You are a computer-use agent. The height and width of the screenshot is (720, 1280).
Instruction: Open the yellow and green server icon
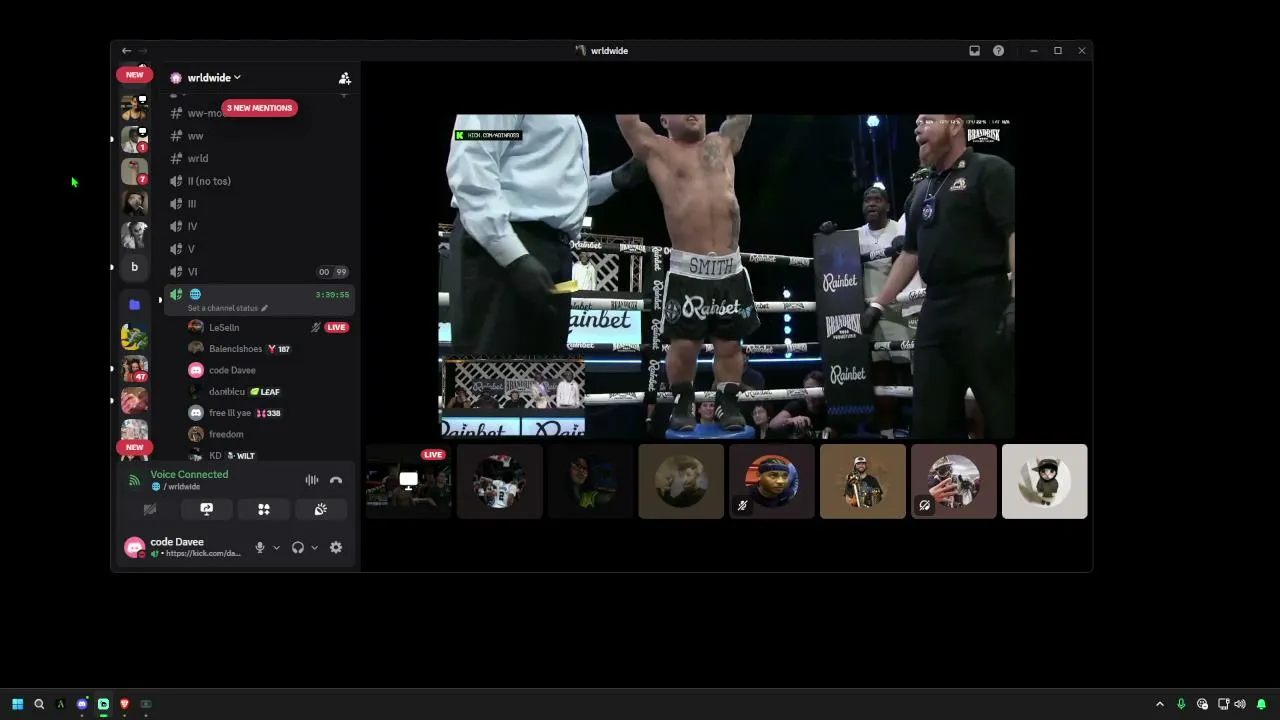134,337
